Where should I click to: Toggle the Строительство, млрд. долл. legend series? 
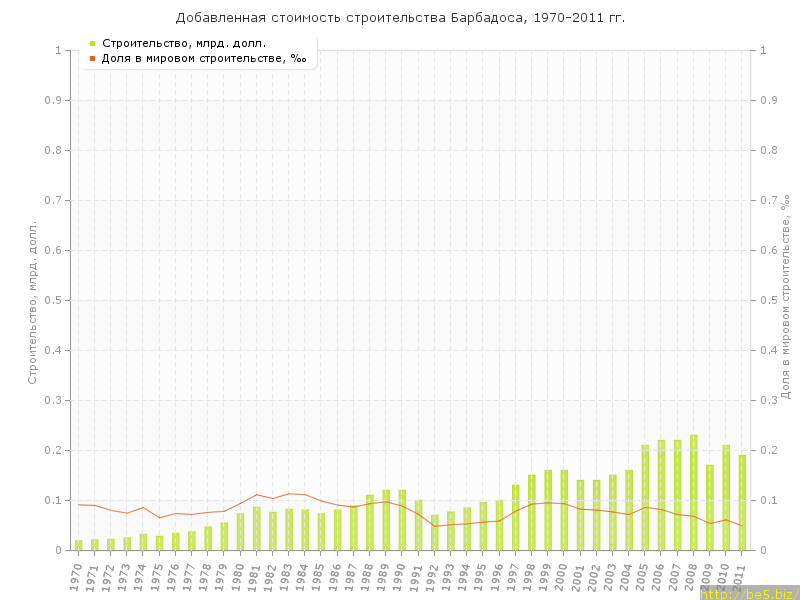pos(184,43)
